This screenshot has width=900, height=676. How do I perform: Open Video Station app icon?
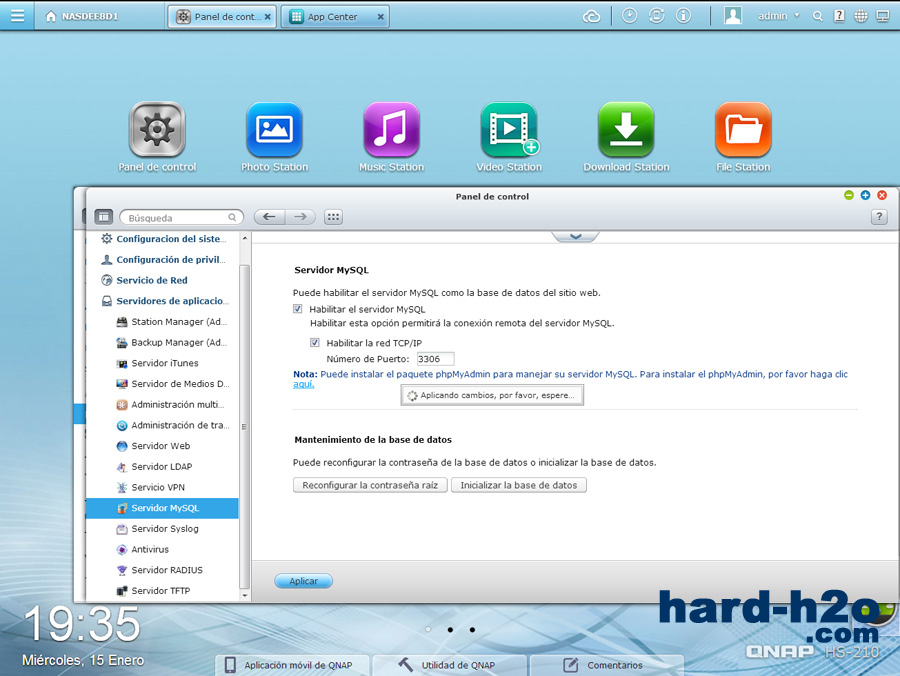tap(509, 130)
